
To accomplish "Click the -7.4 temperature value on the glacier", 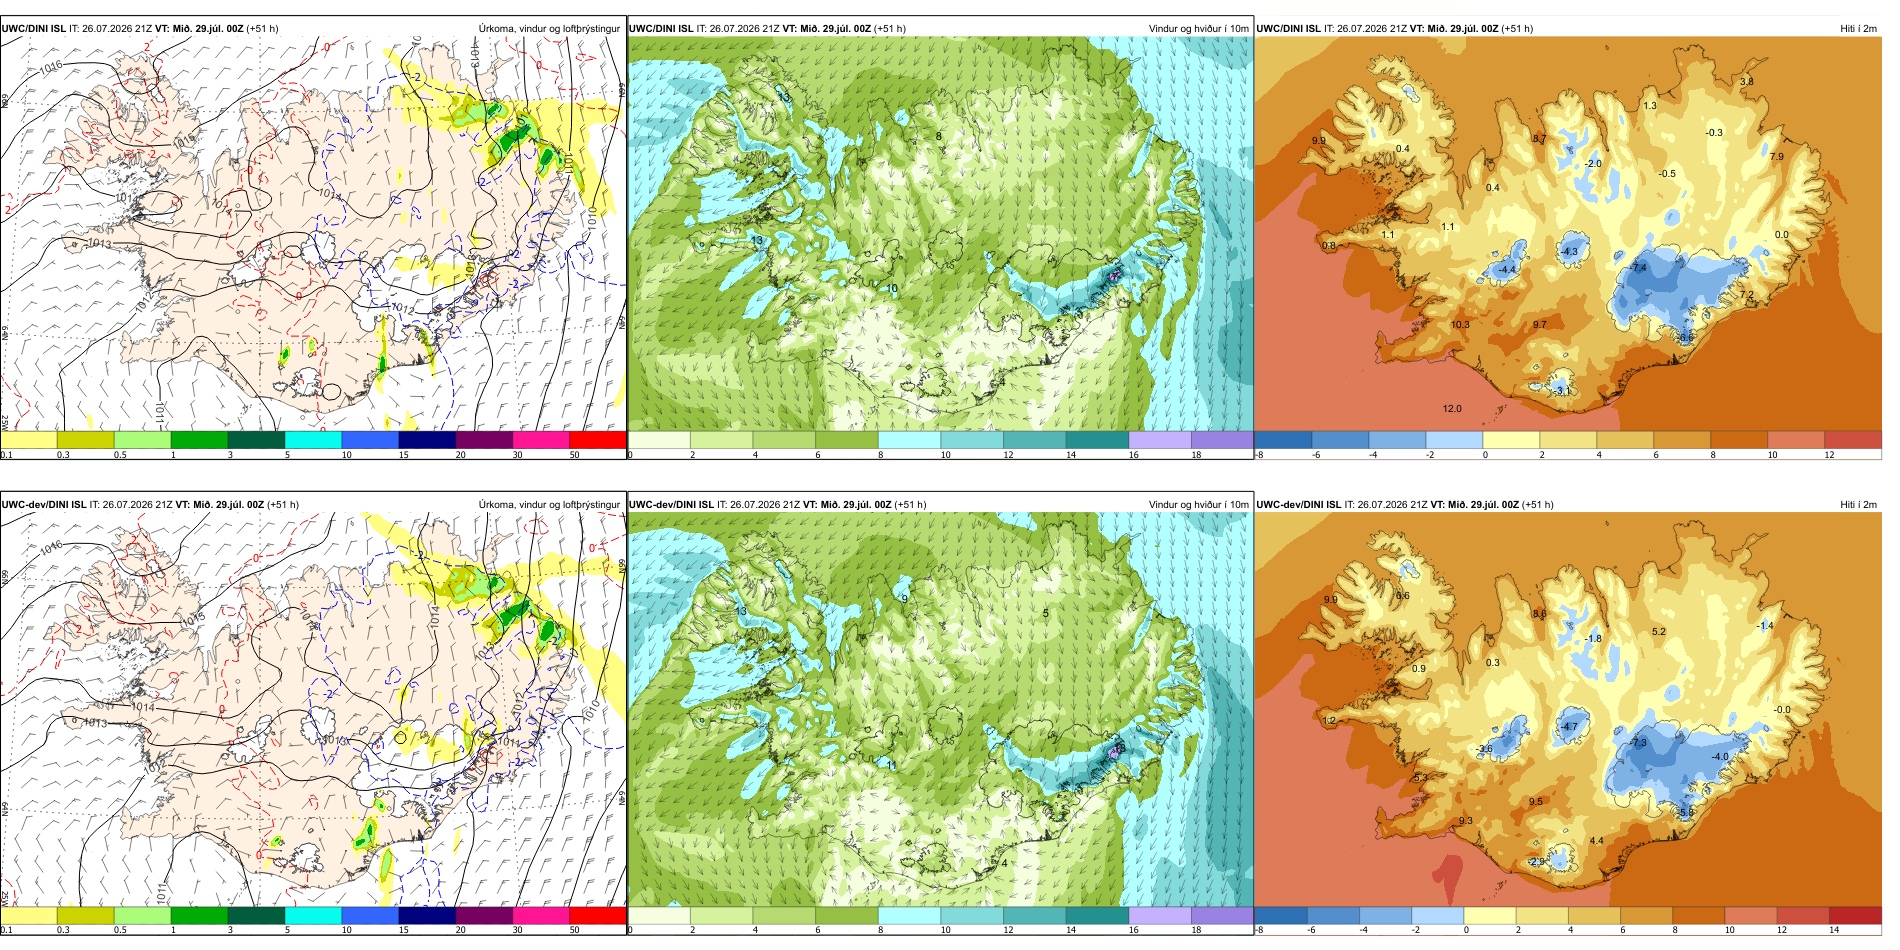I will pyautogui.click(x=1638, y=269).
